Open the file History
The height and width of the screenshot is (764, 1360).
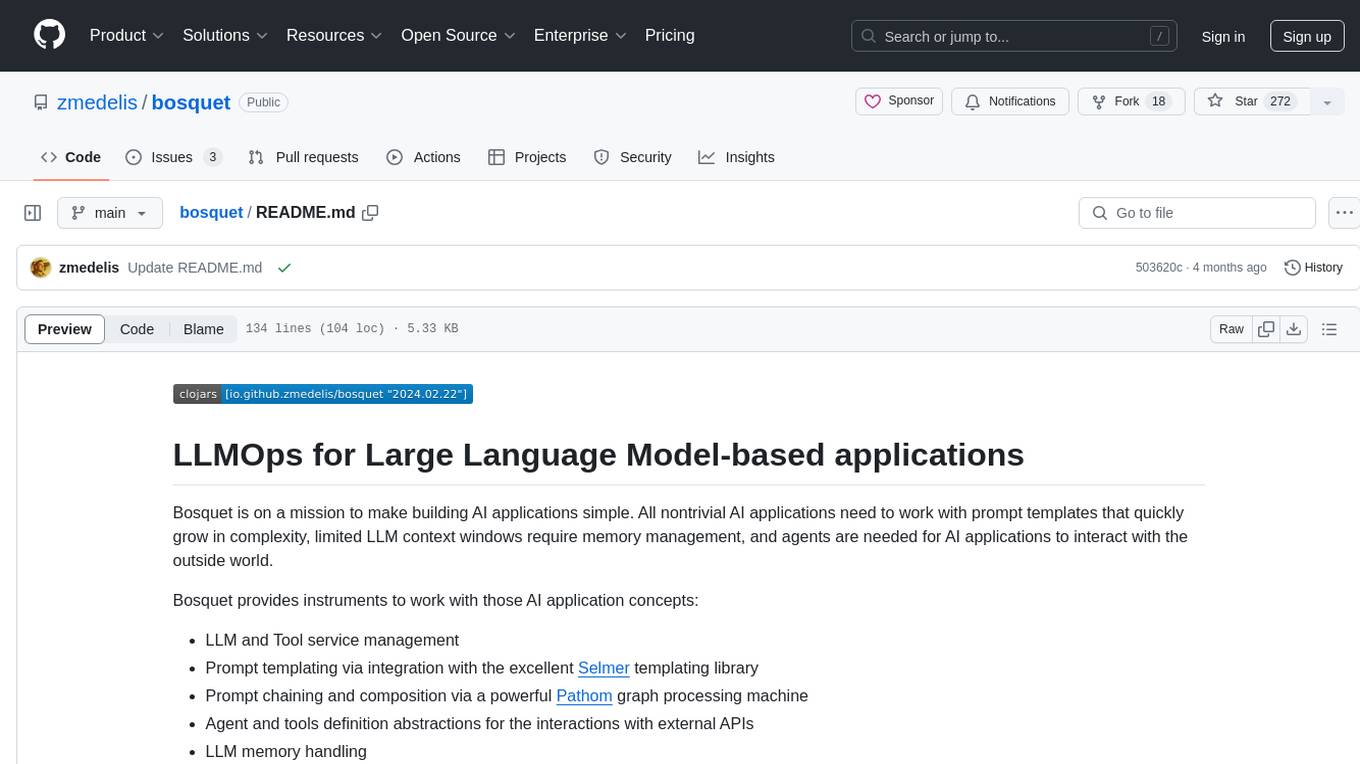(1313, 268)
